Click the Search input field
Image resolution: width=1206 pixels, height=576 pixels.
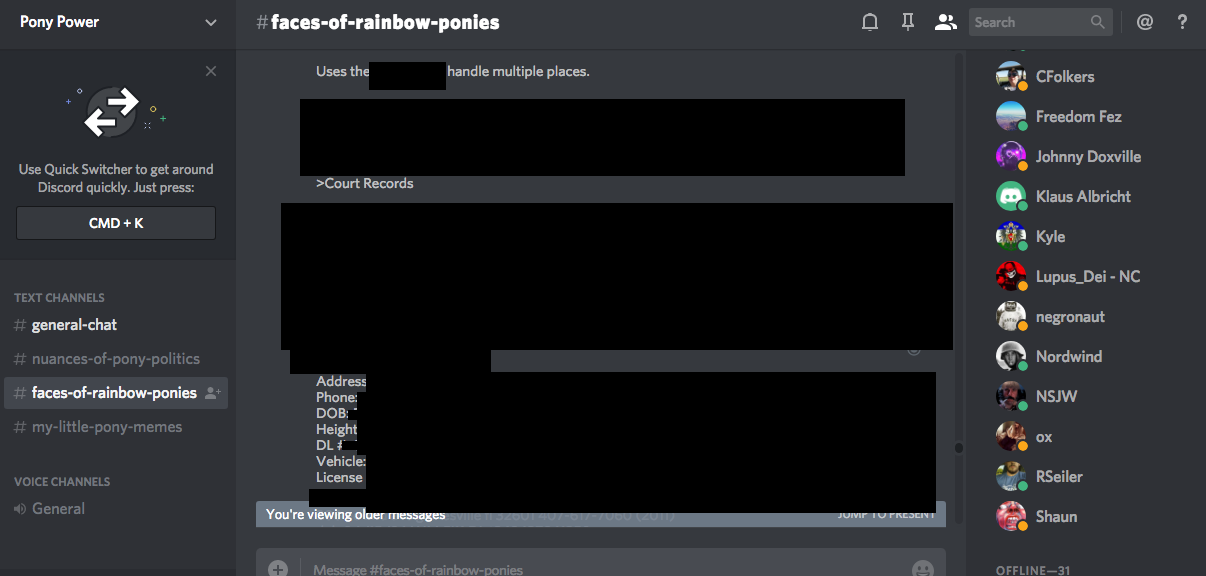(1030, 22)
